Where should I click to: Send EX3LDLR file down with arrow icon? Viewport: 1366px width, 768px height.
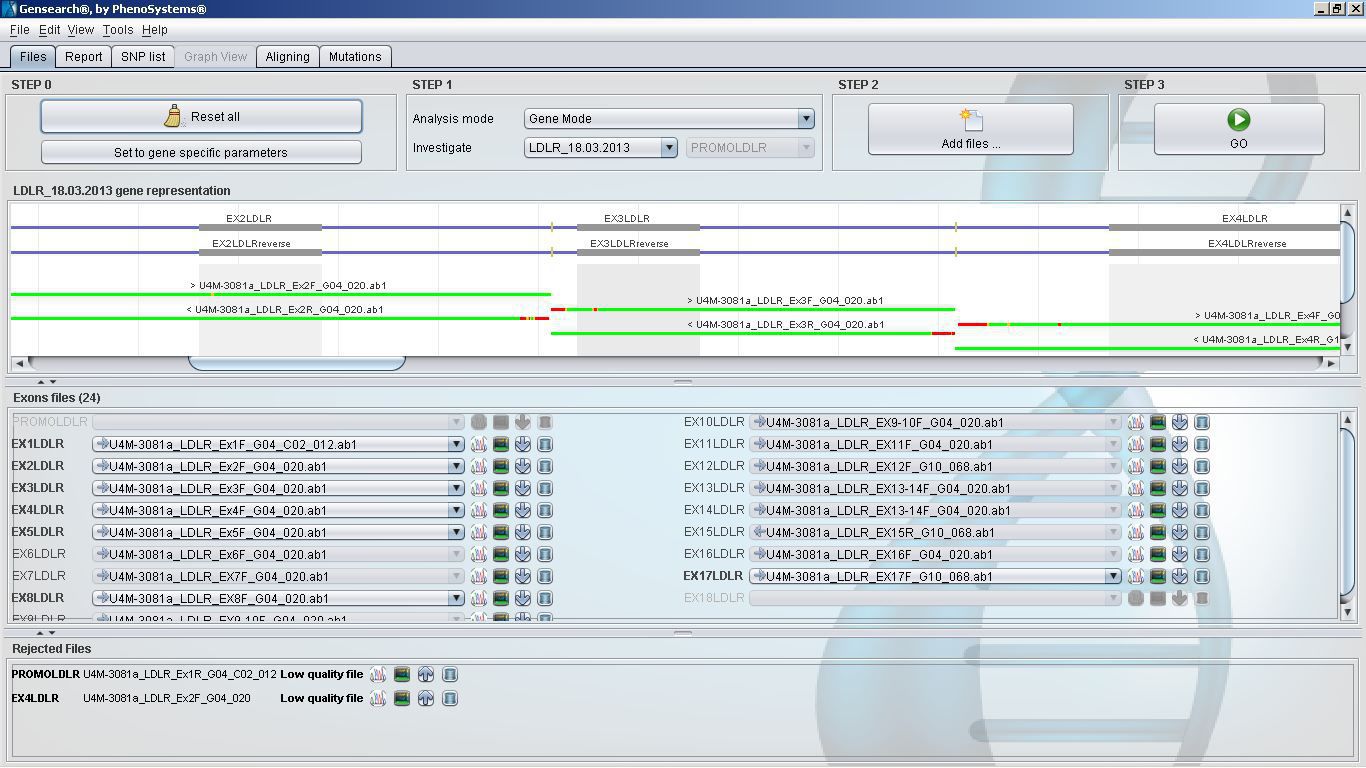522,488
